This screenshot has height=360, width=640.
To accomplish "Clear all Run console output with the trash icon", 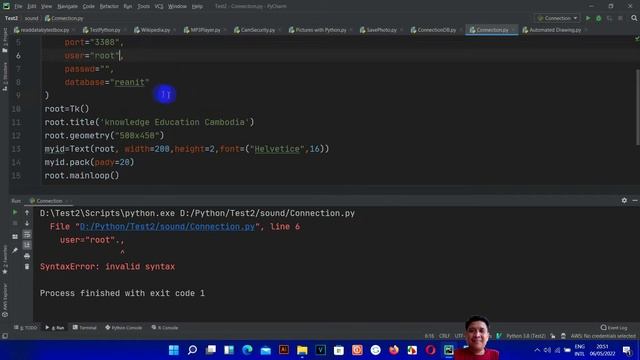I will 27,267.
